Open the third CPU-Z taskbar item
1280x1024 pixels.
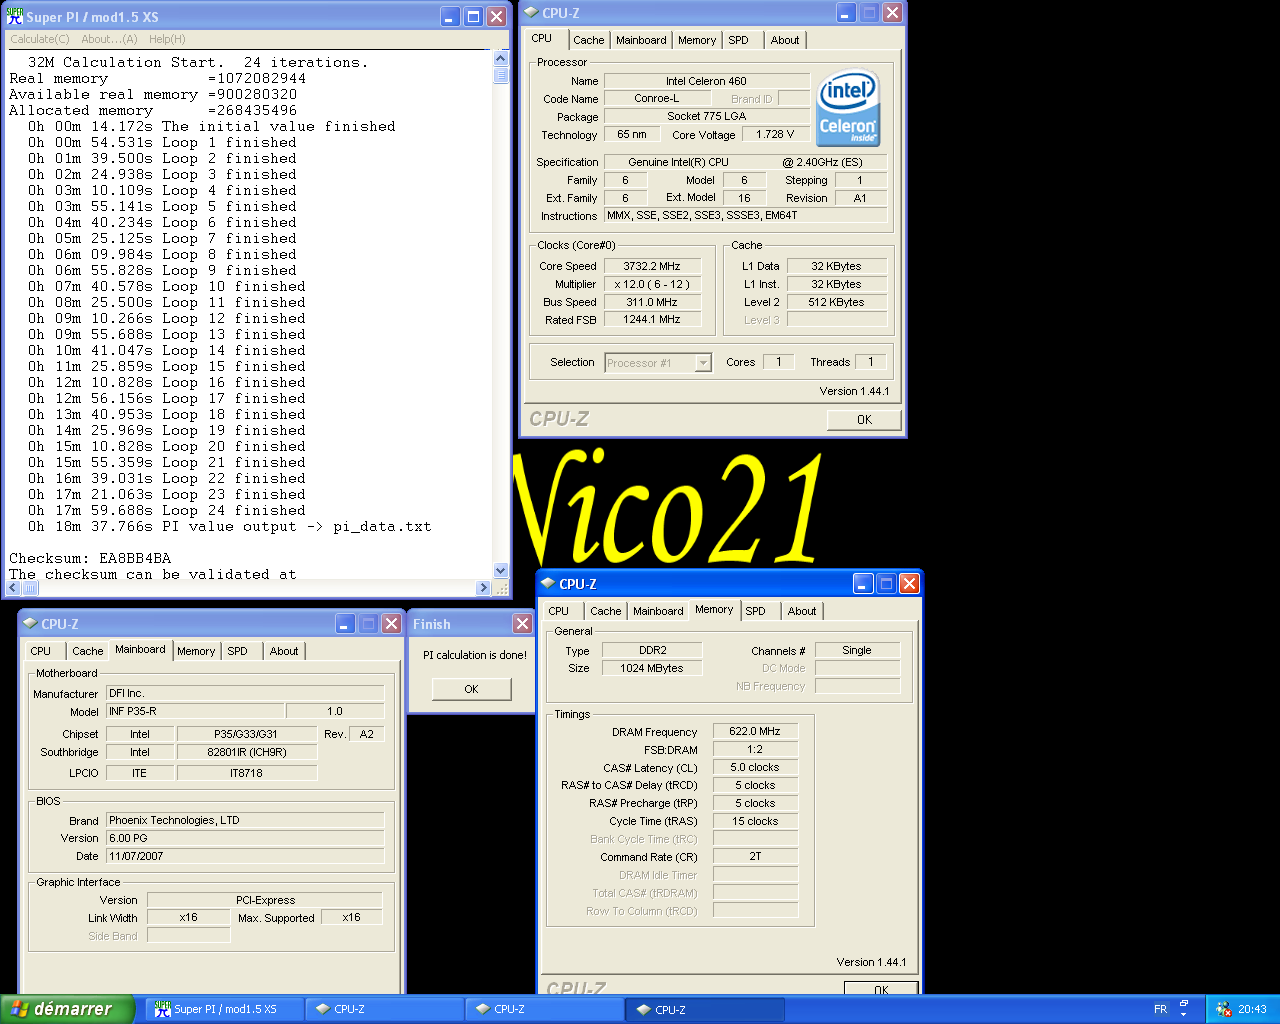(705, 1009)
